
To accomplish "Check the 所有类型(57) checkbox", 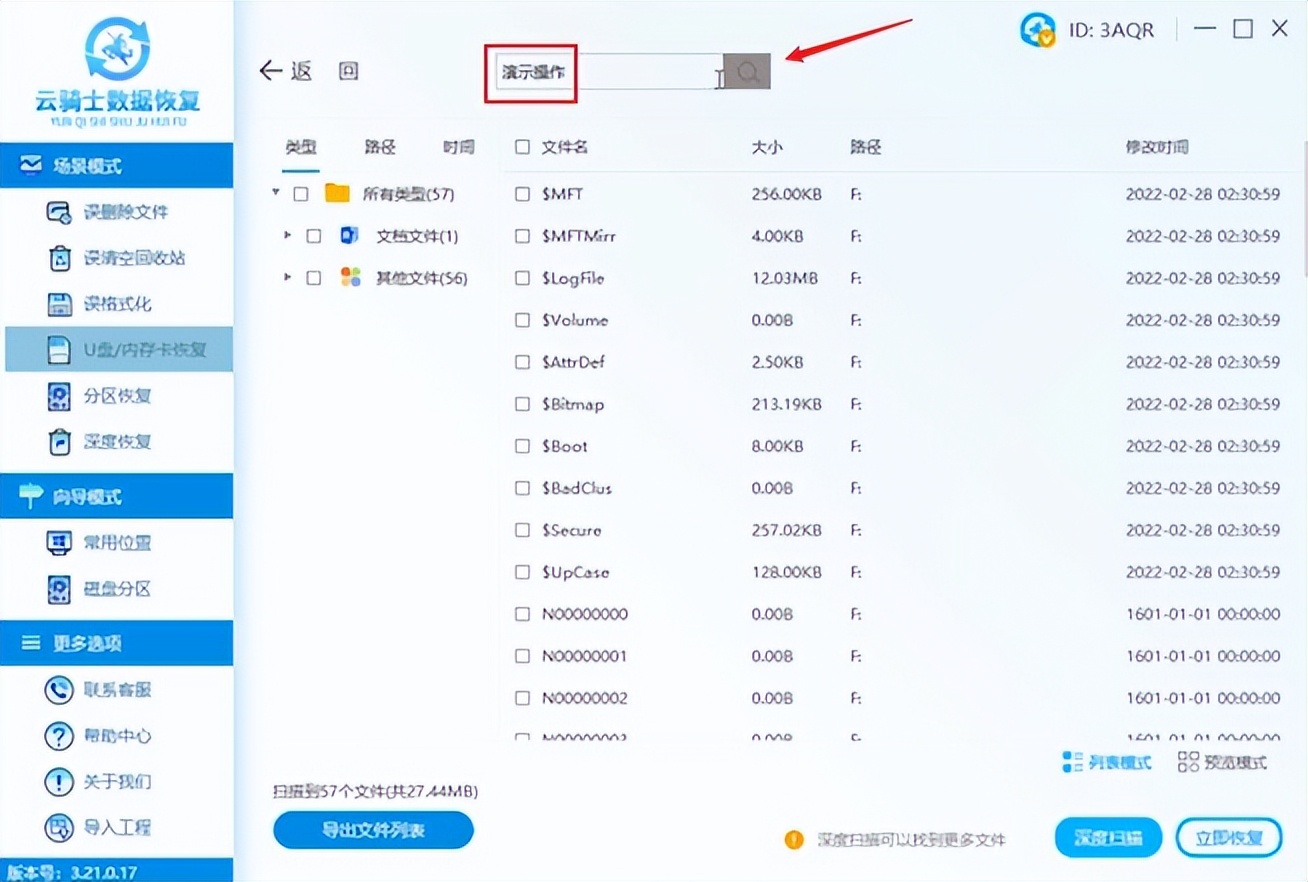I will [x=301, y=193].
